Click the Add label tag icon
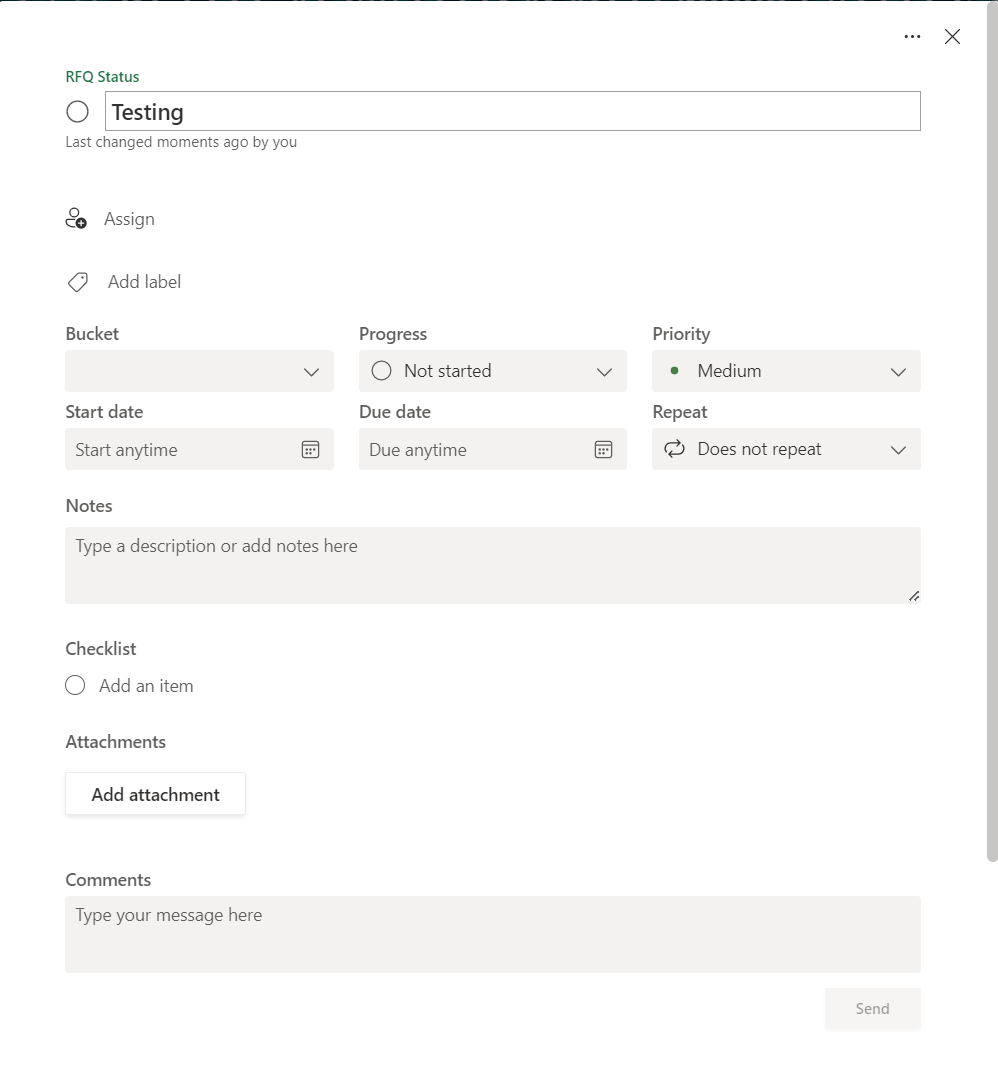This screenshot has width=998, height=1072. 78,283
